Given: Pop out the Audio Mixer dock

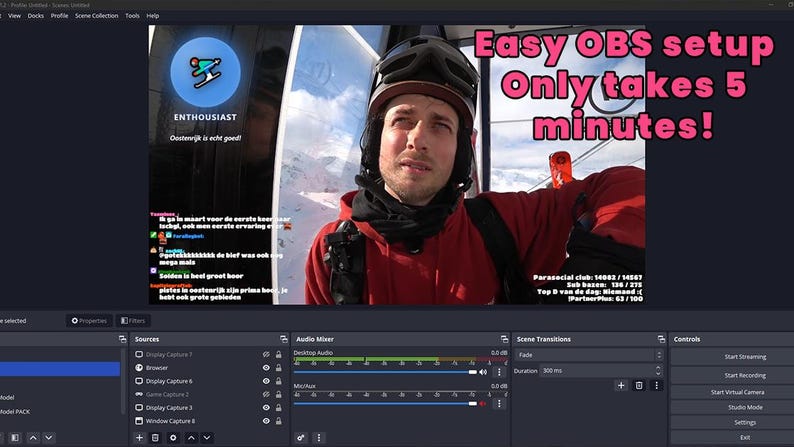Looking at the screenshot, I should pos(504,339).
